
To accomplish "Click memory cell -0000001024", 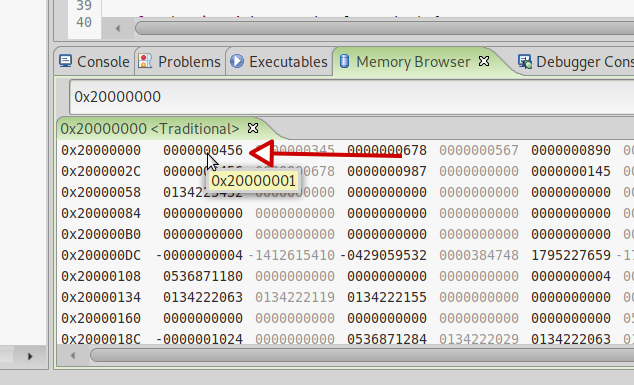I will tap(199, 339).
